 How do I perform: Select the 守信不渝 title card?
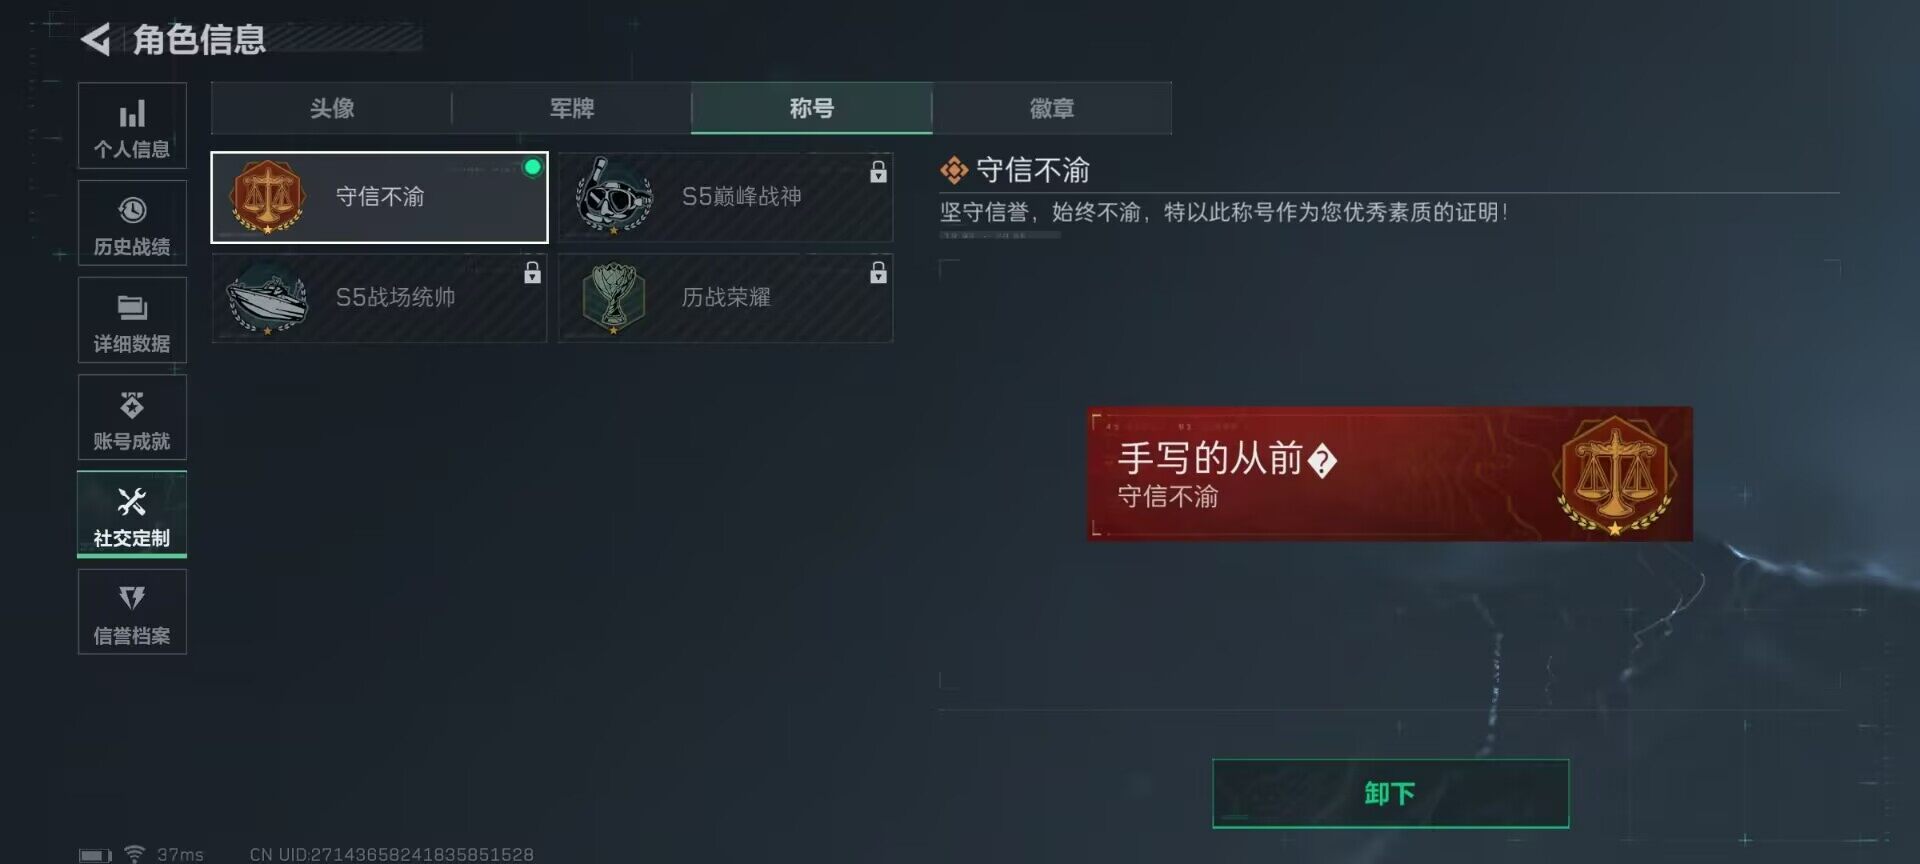pos(380,197)
